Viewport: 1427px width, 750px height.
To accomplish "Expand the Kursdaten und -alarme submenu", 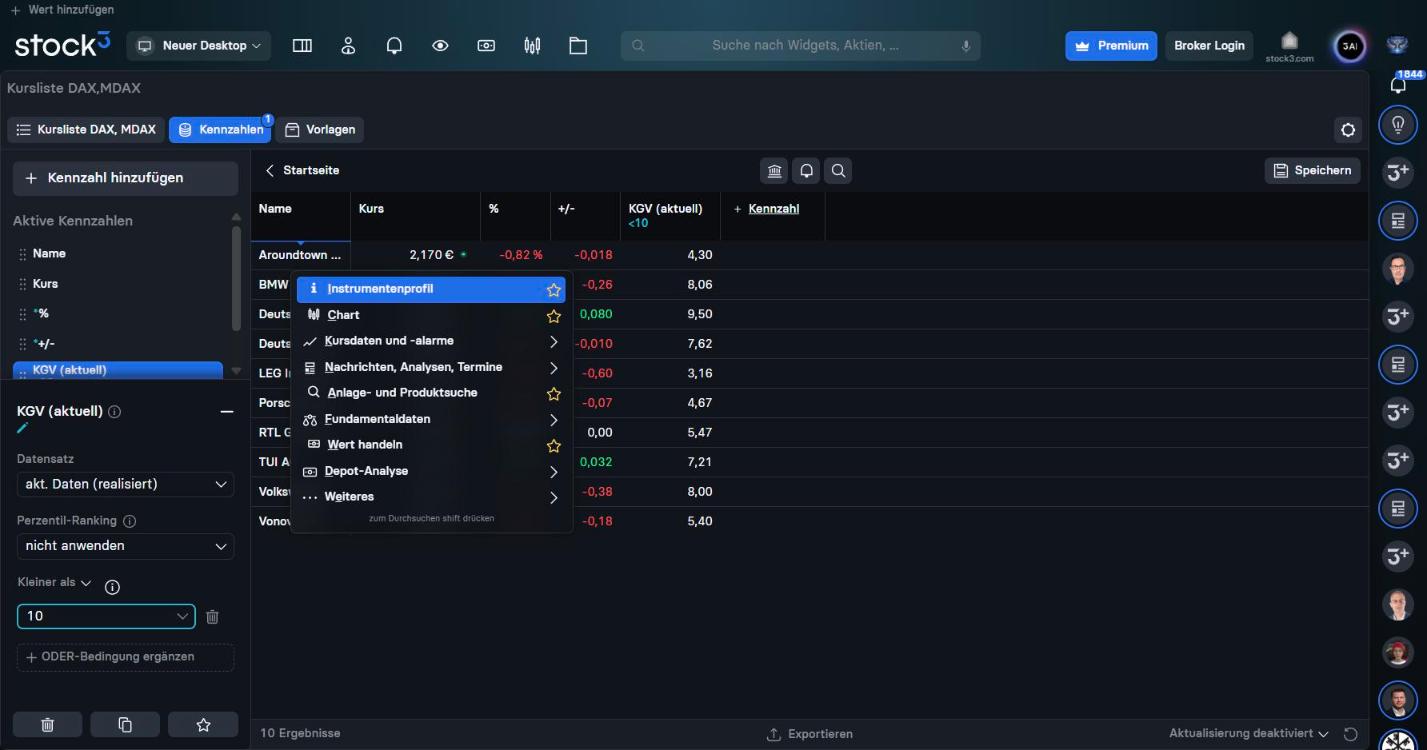I will (431, 341).
